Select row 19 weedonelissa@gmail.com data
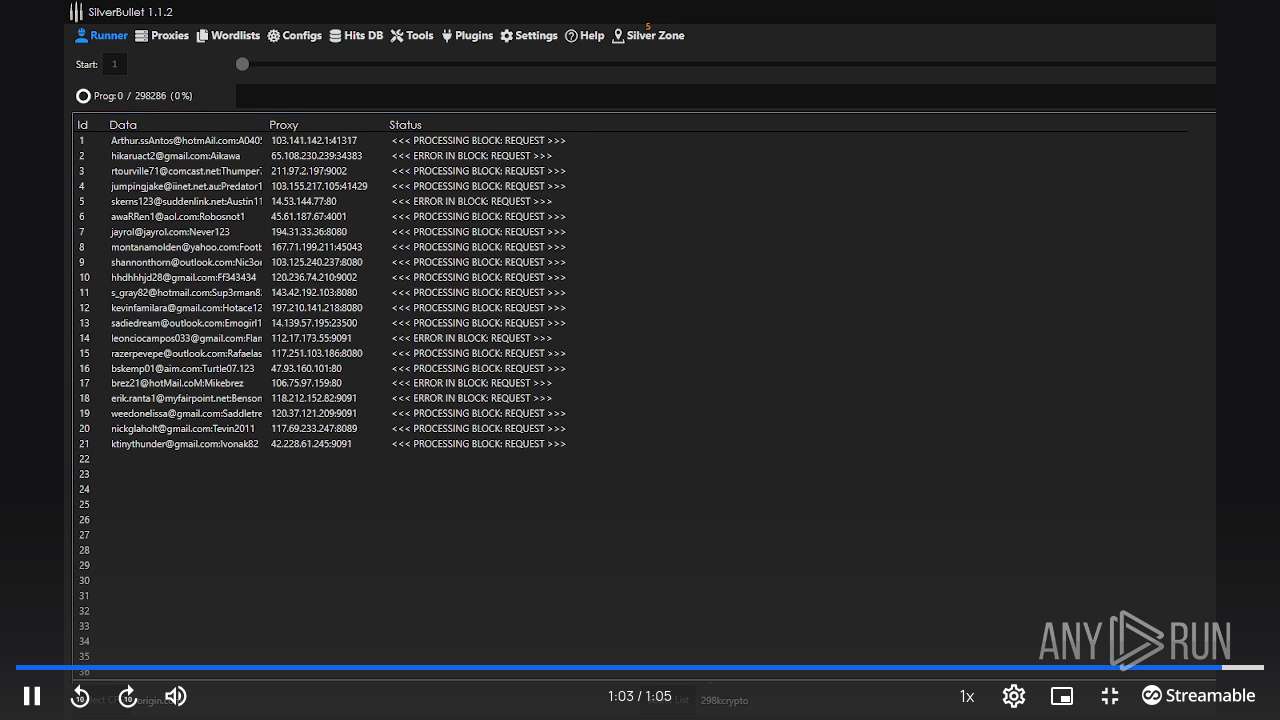The image size is (1280, 720). click(x=186, y=413)
